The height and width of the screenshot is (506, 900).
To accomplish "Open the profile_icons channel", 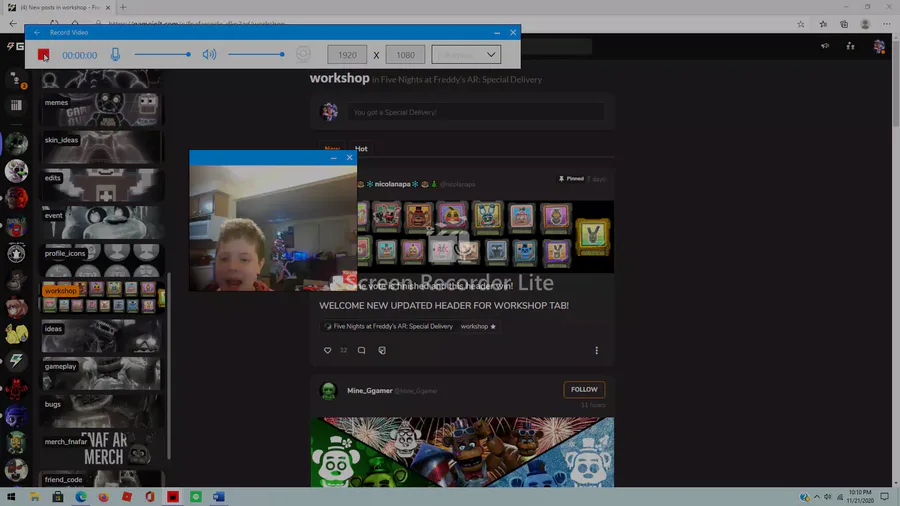I will (x=102, y=261).
